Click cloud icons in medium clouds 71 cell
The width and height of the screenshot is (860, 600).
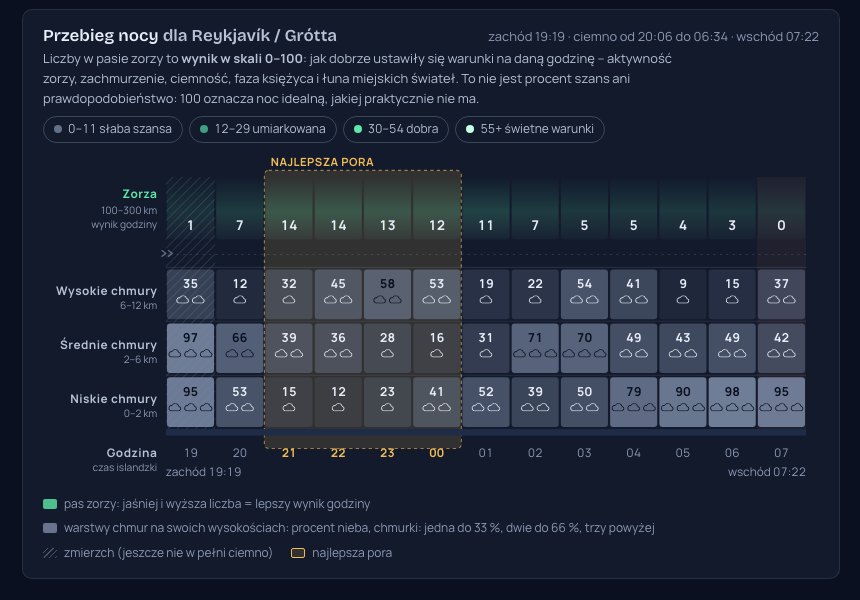pyautogui.click(x=535, y=354)
